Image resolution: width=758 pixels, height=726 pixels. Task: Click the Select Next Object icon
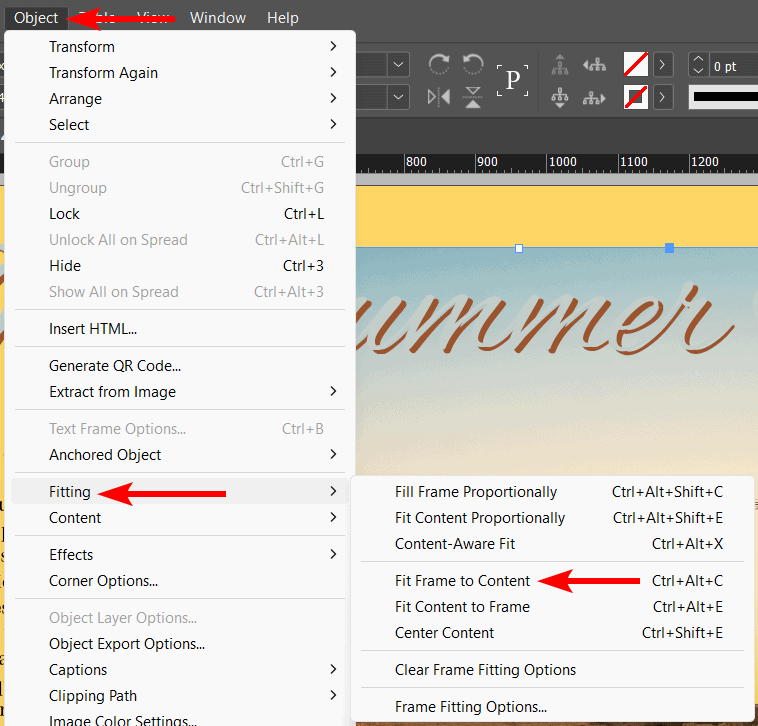click(595, 98)
